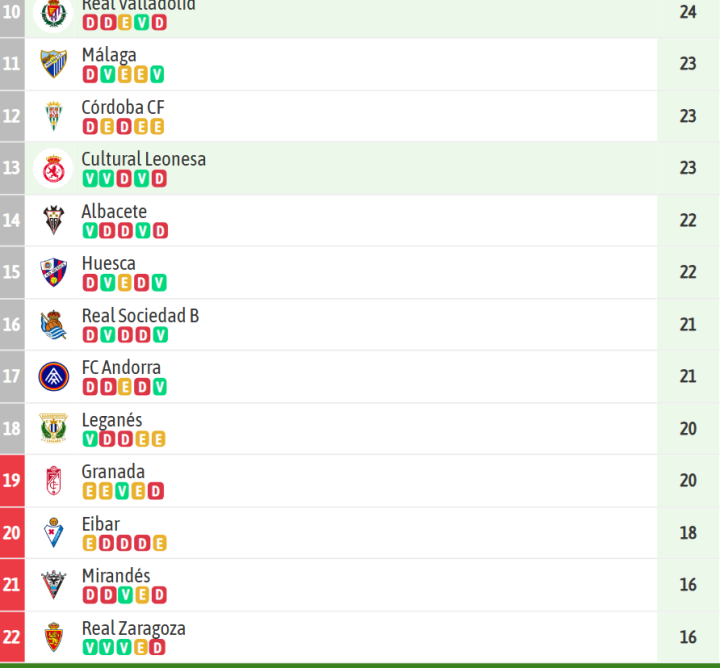
Task: Click the Leganés club crest
Action: 53,428
